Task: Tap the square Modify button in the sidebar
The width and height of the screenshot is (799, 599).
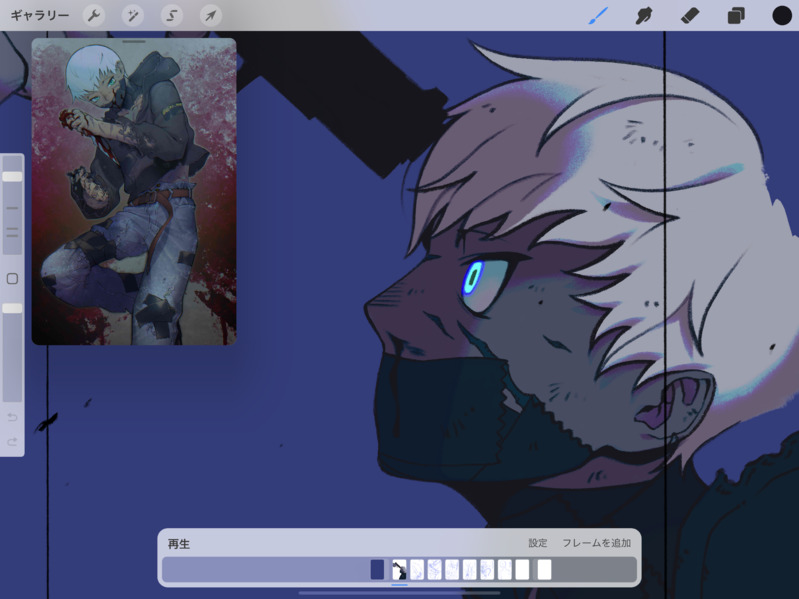Action: [x=12, y=279]
